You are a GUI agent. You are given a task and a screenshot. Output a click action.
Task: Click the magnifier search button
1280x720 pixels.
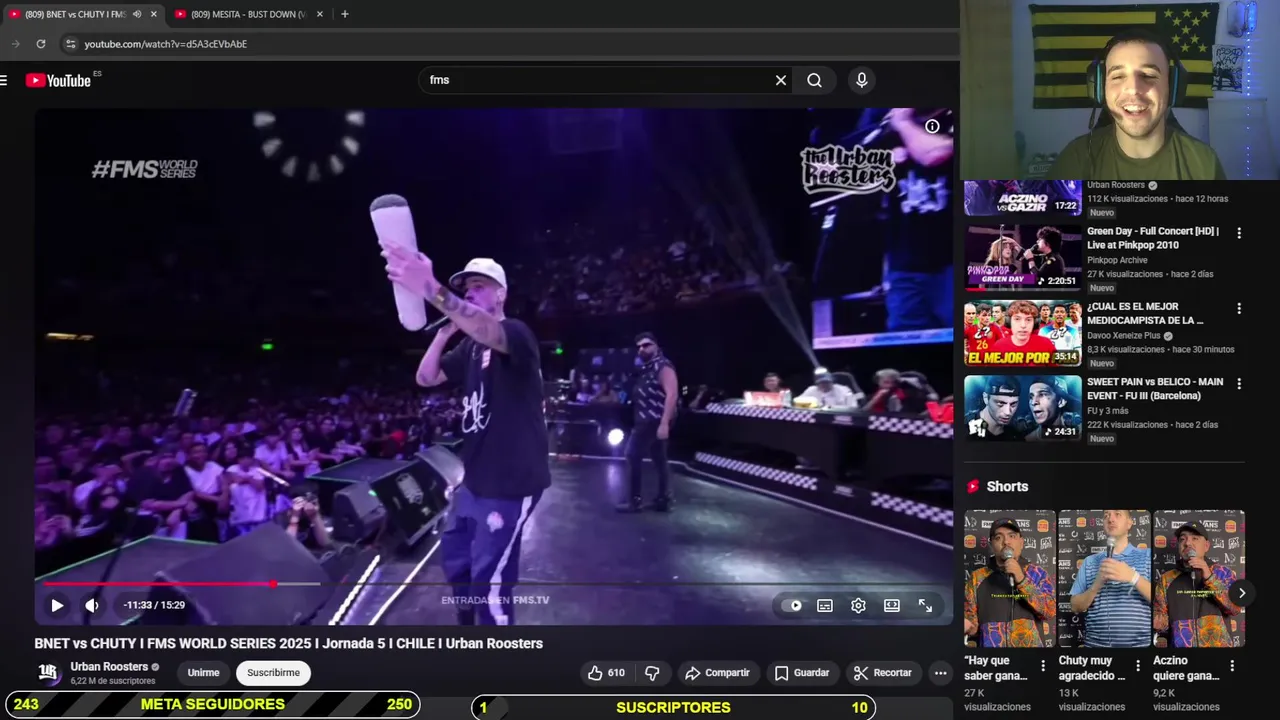click(814, 80)
